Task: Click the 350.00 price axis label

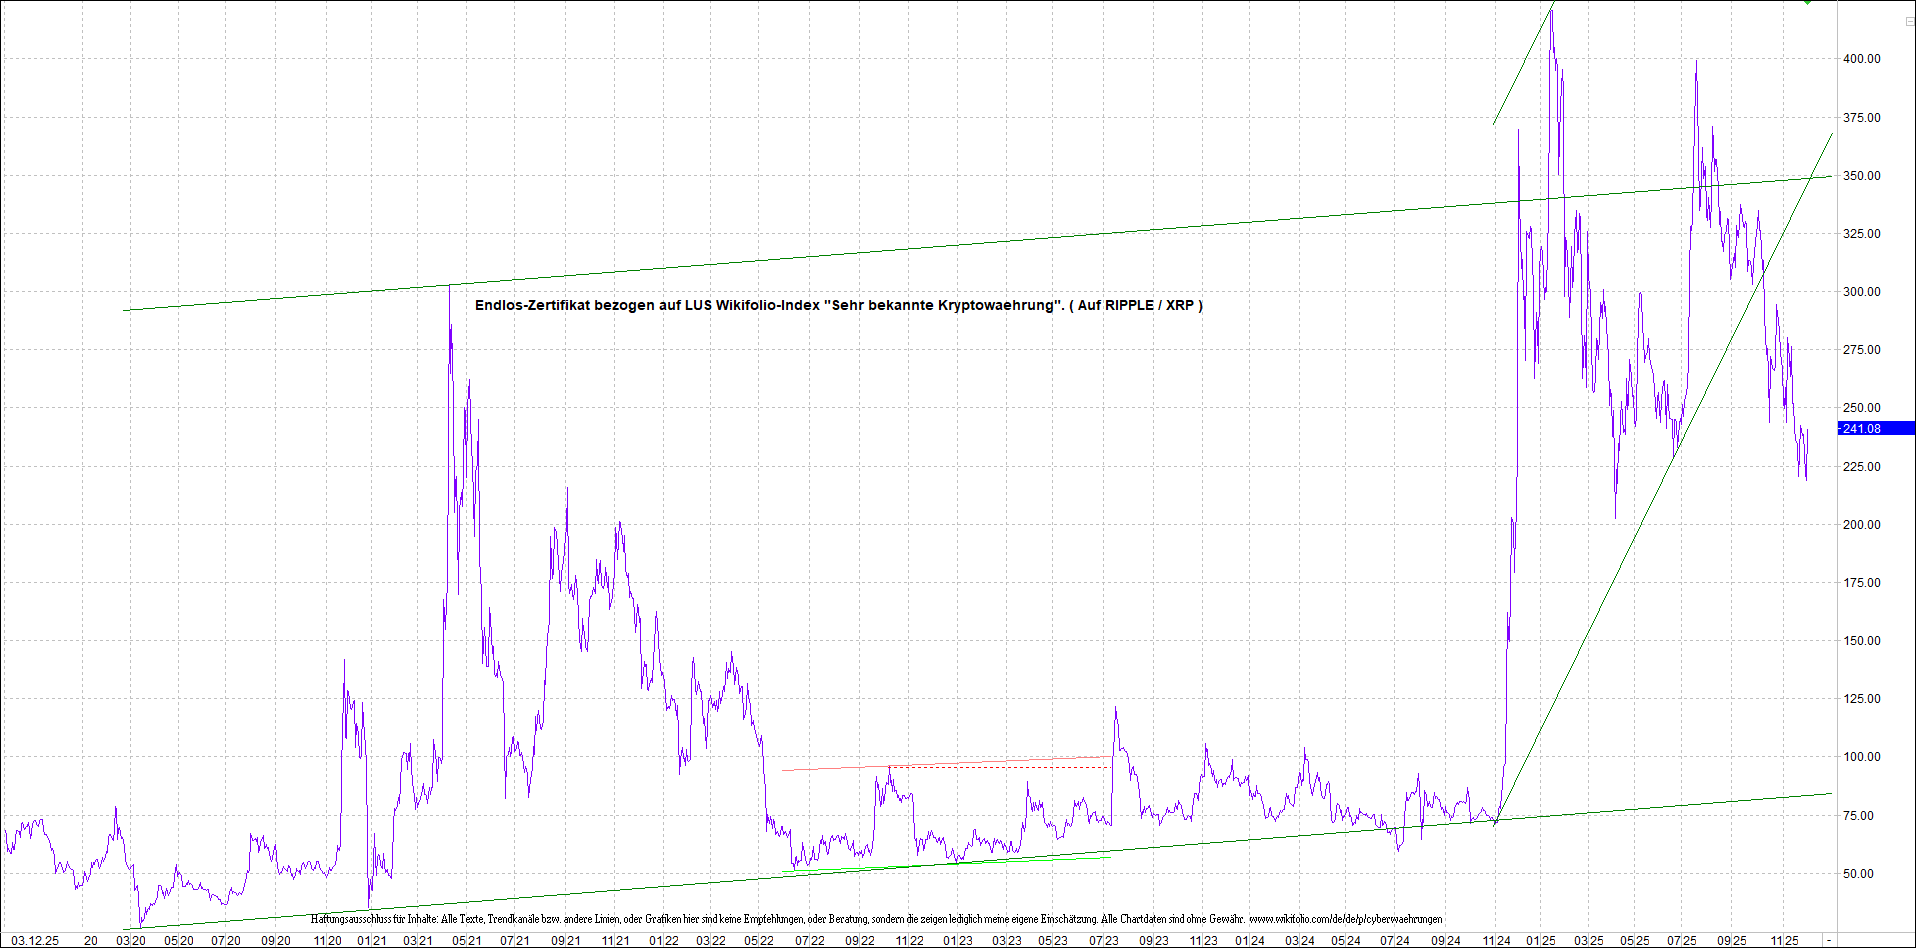Action: click(1861, 176)
